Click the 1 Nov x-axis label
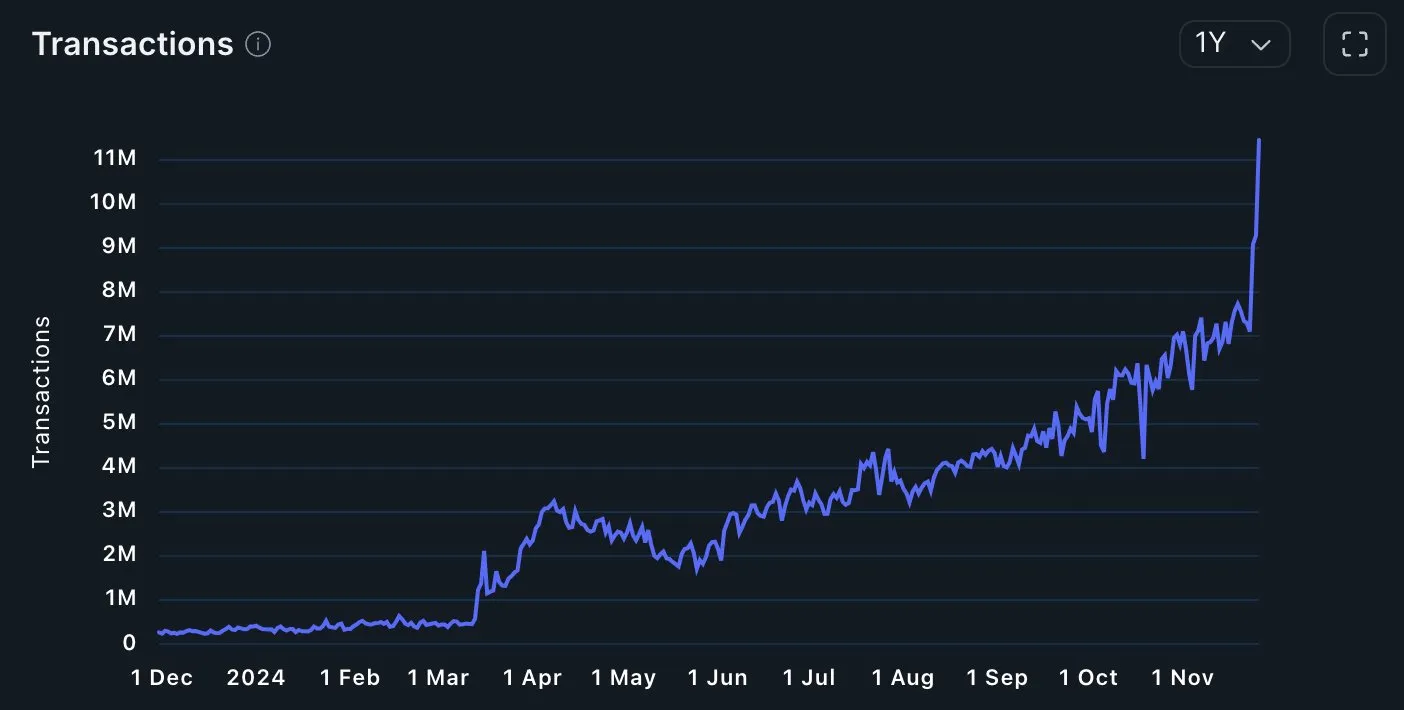 coord(1183,678)
